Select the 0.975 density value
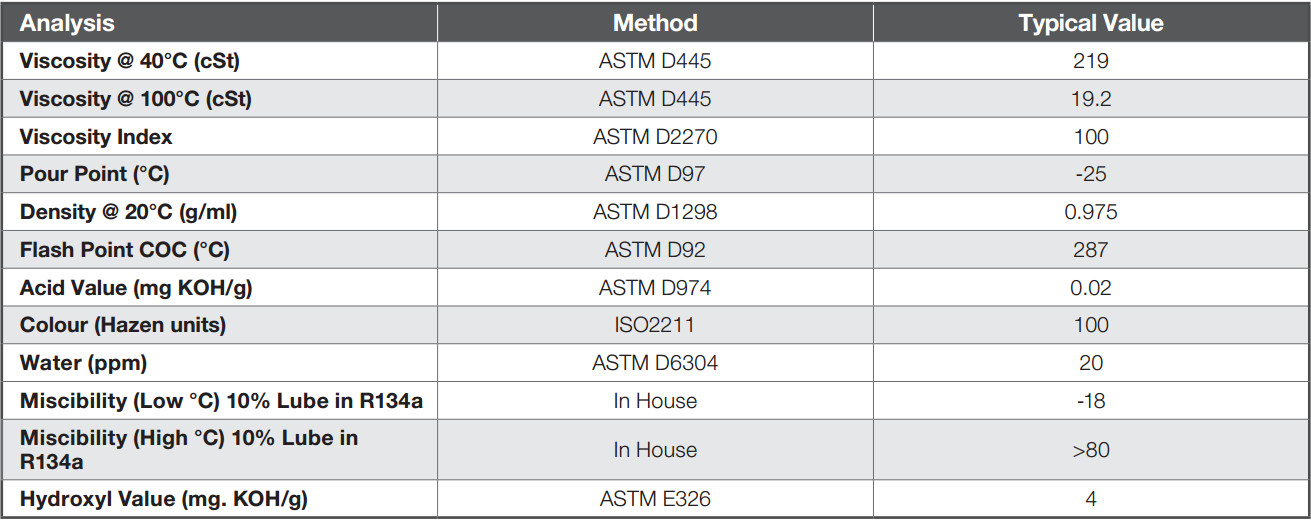The width and height of the screenshot is (1311, 522). (1090, 212)
